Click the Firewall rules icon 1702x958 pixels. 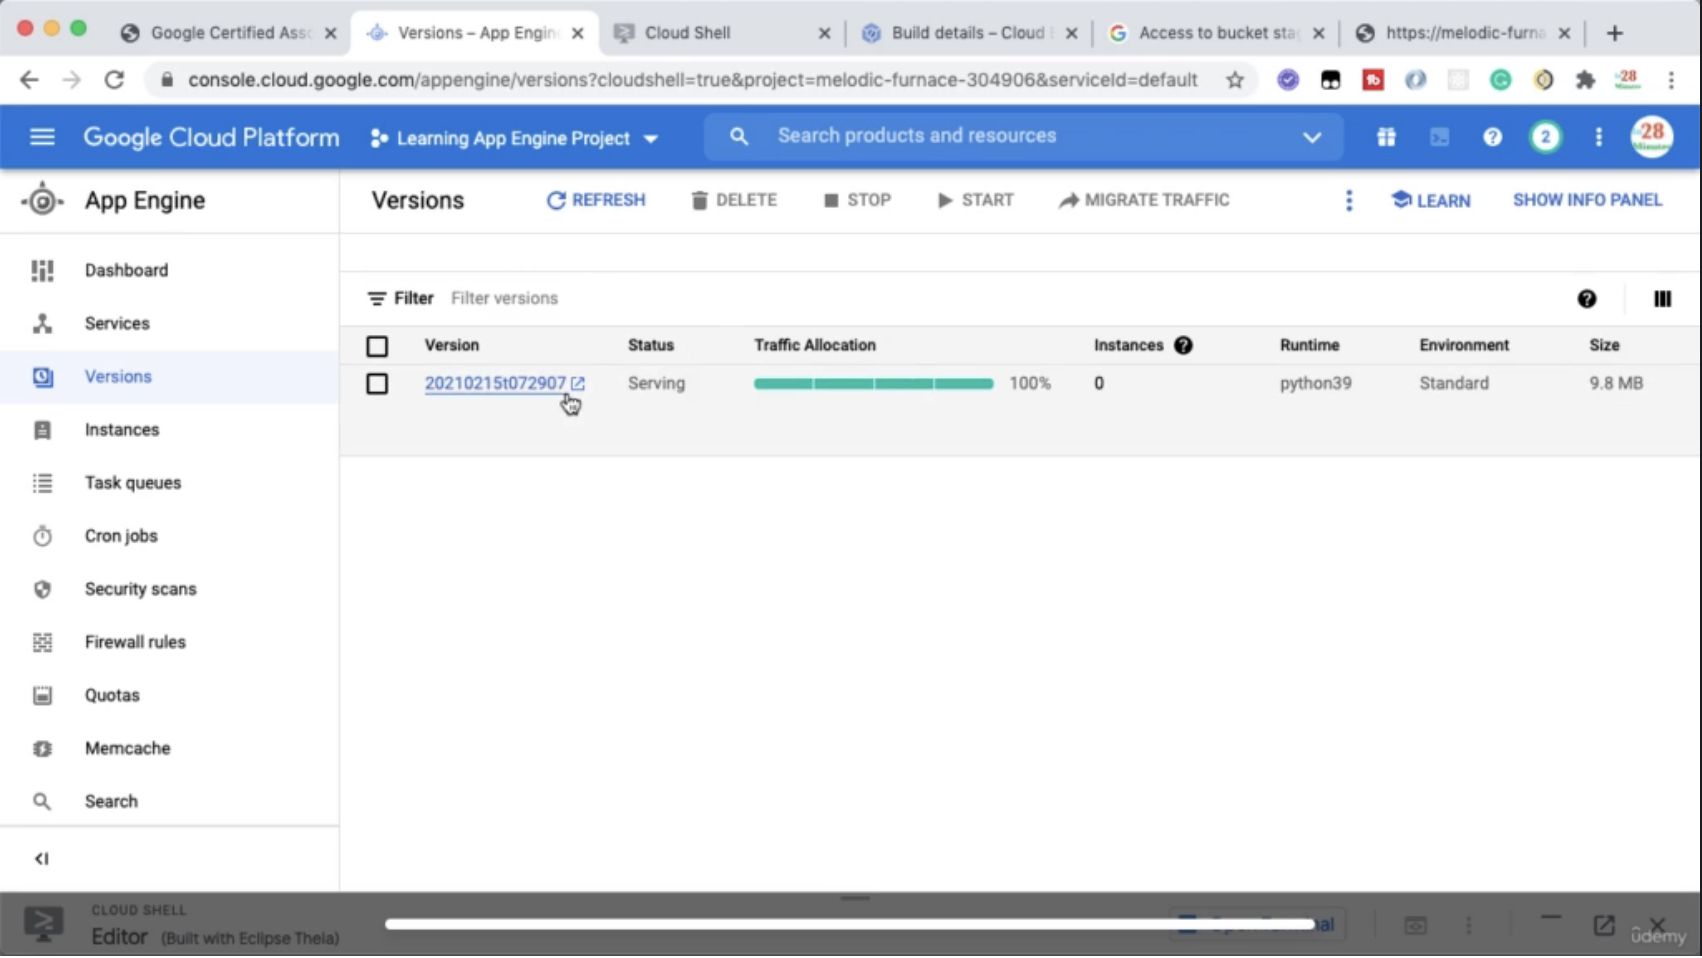[x=42, y=642]
